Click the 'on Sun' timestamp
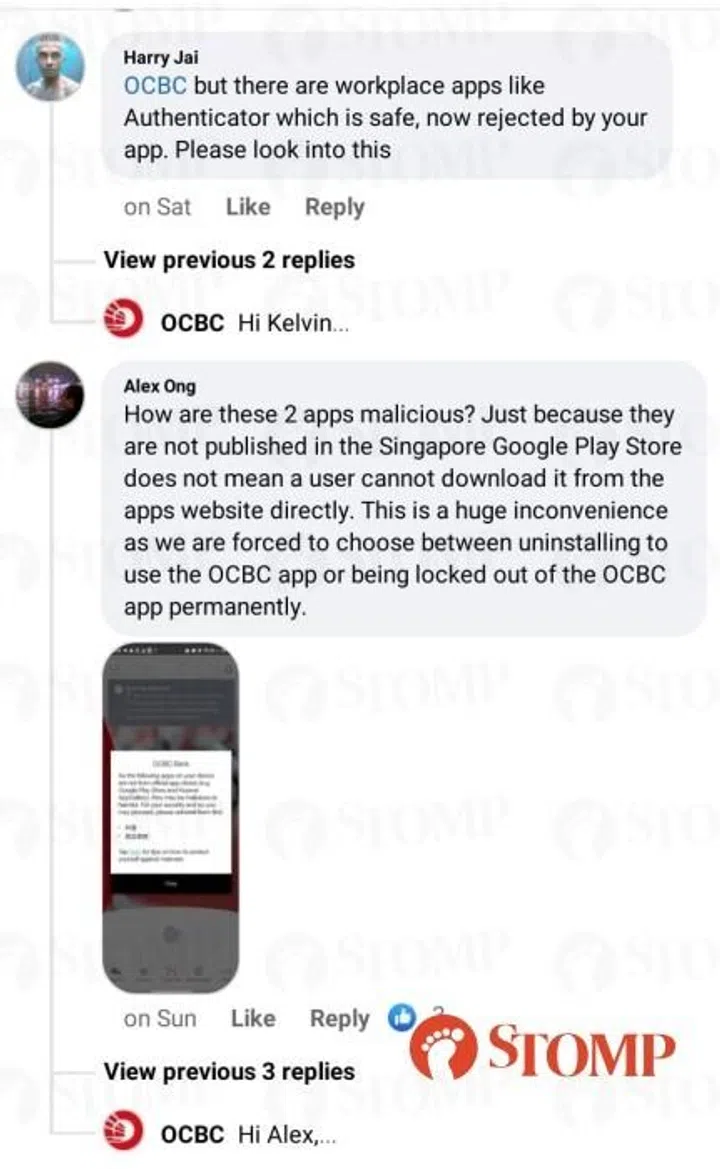The image size is (720, 1169). [x=160, y=1018]
